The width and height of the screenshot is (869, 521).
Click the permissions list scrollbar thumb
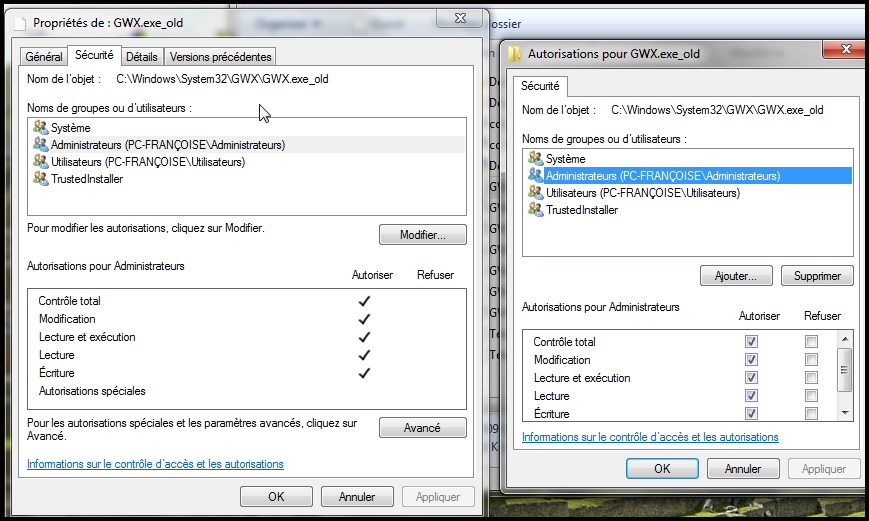coord(845,370)
